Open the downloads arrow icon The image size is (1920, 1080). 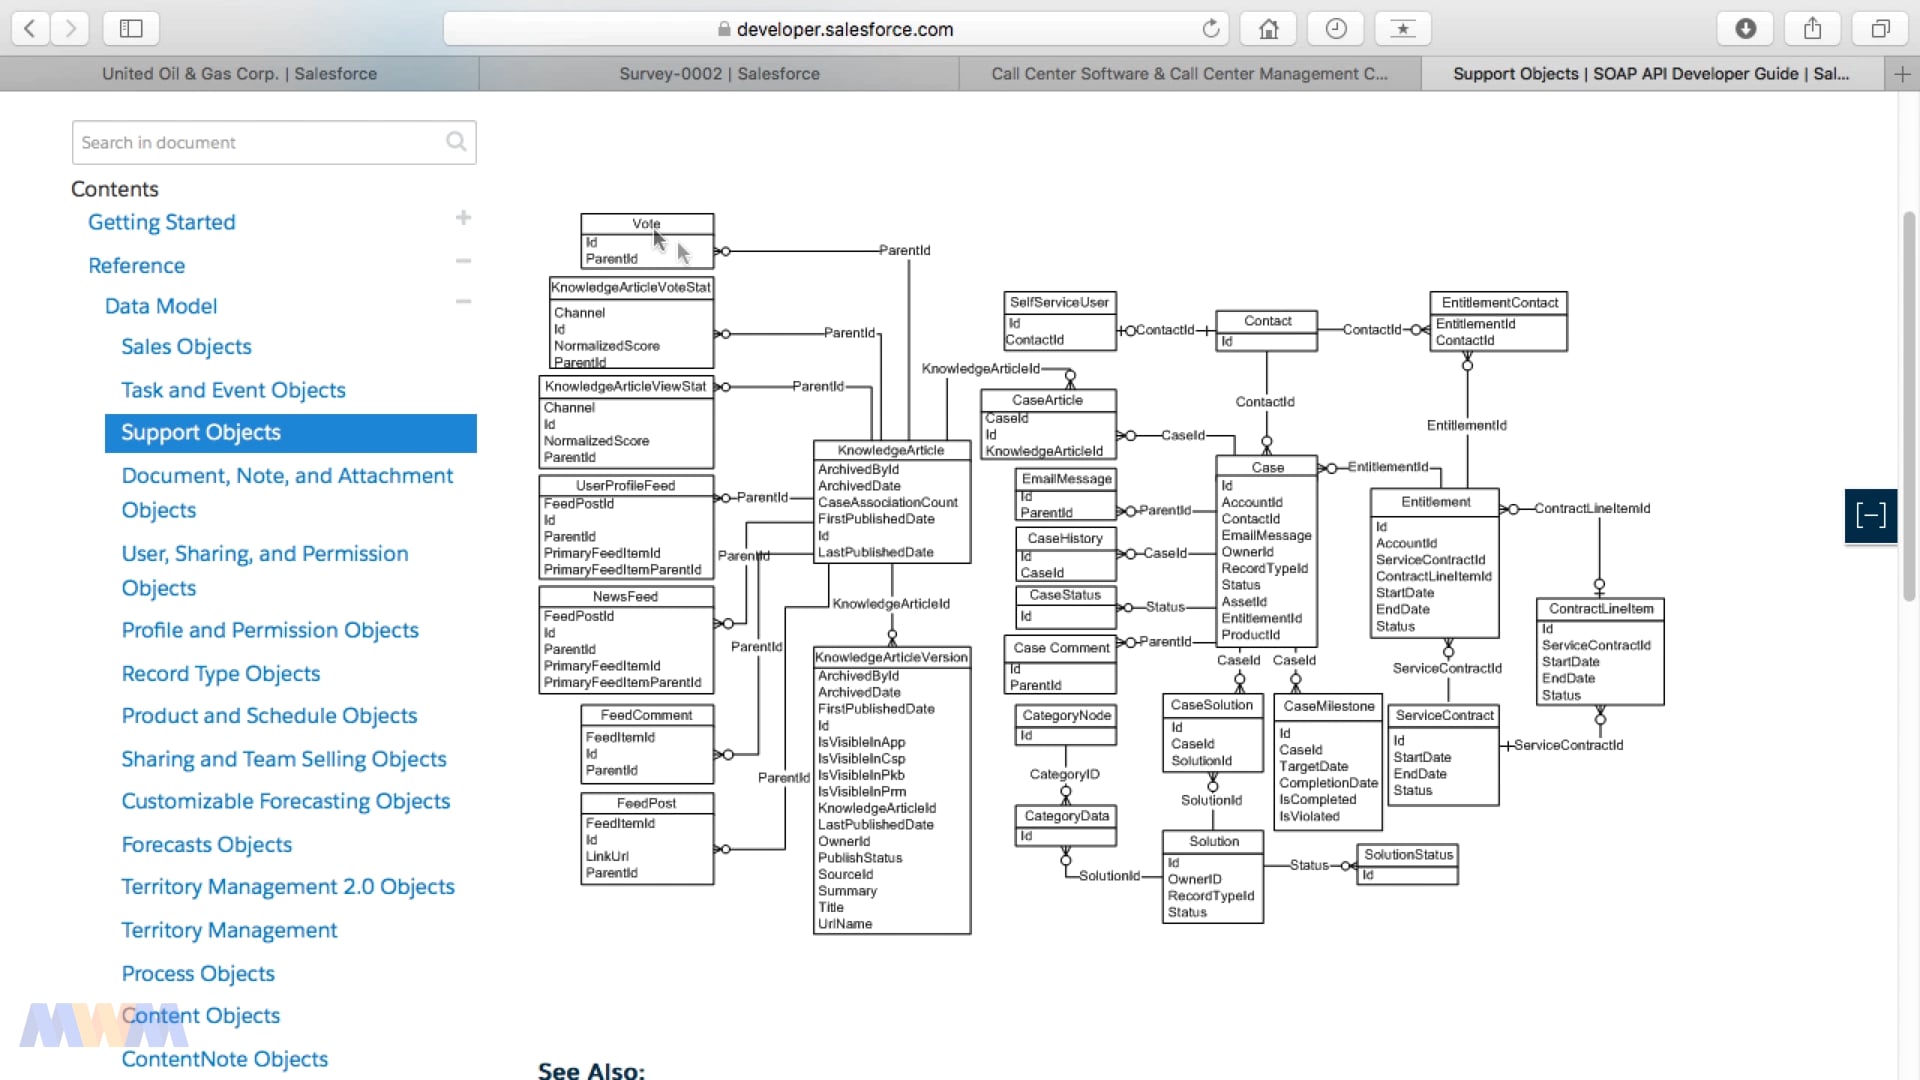pos(1745,29)
